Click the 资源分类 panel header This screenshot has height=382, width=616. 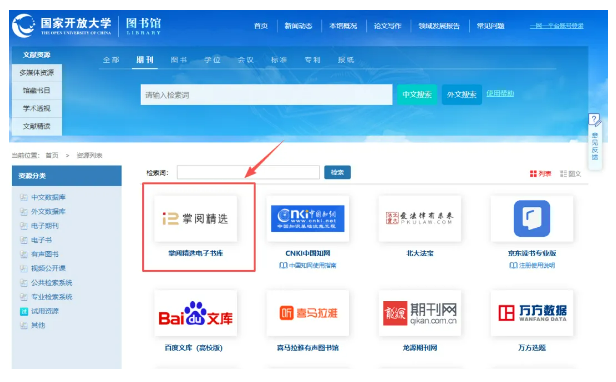pyautogui.click(x=67, y=176)
